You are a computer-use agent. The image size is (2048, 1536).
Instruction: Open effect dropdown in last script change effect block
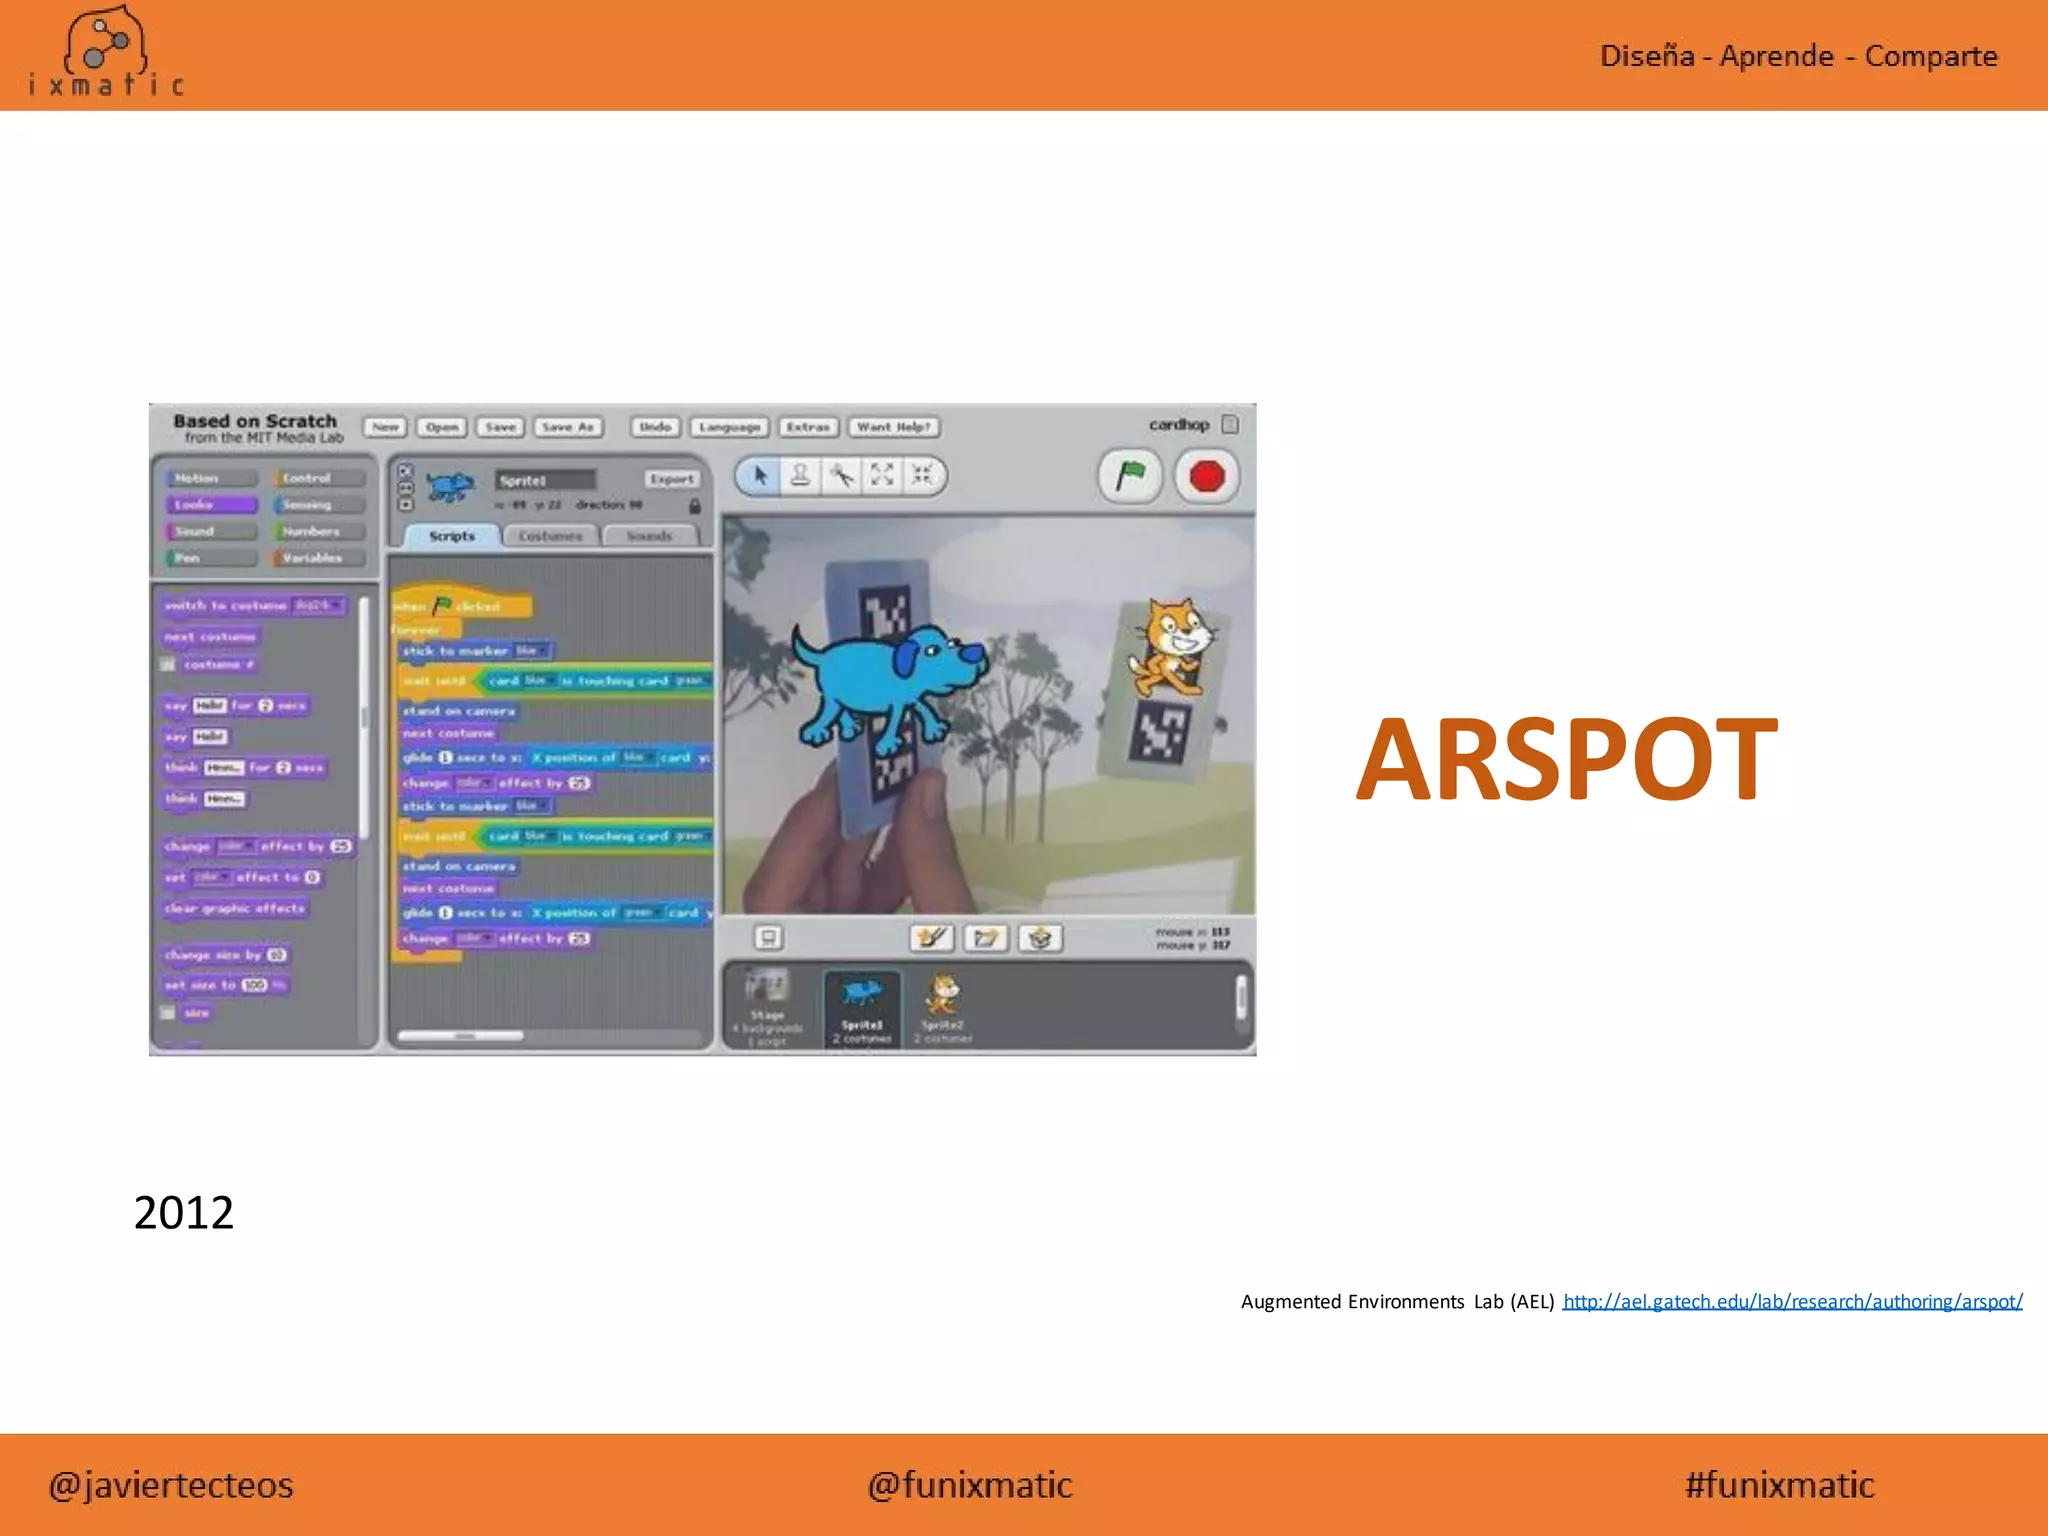(474, 938)
